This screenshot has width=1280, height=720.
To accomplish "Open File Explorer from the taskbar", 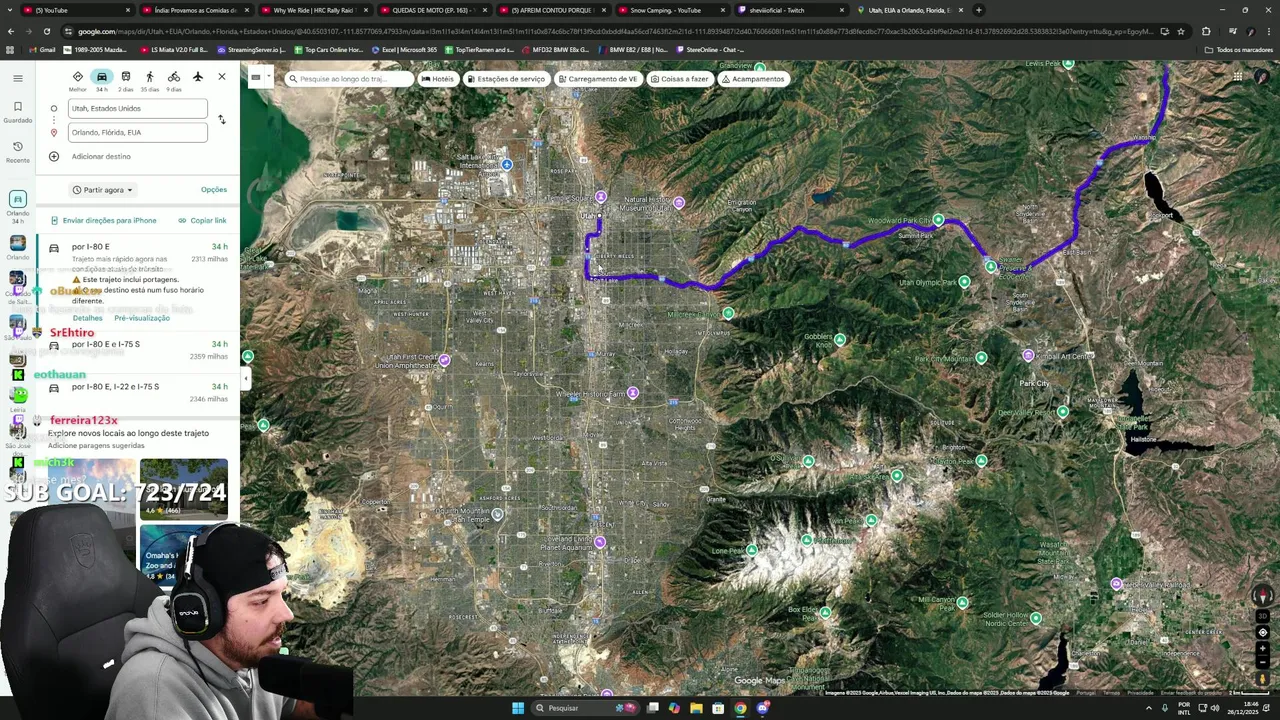I will tap(696, 708).
